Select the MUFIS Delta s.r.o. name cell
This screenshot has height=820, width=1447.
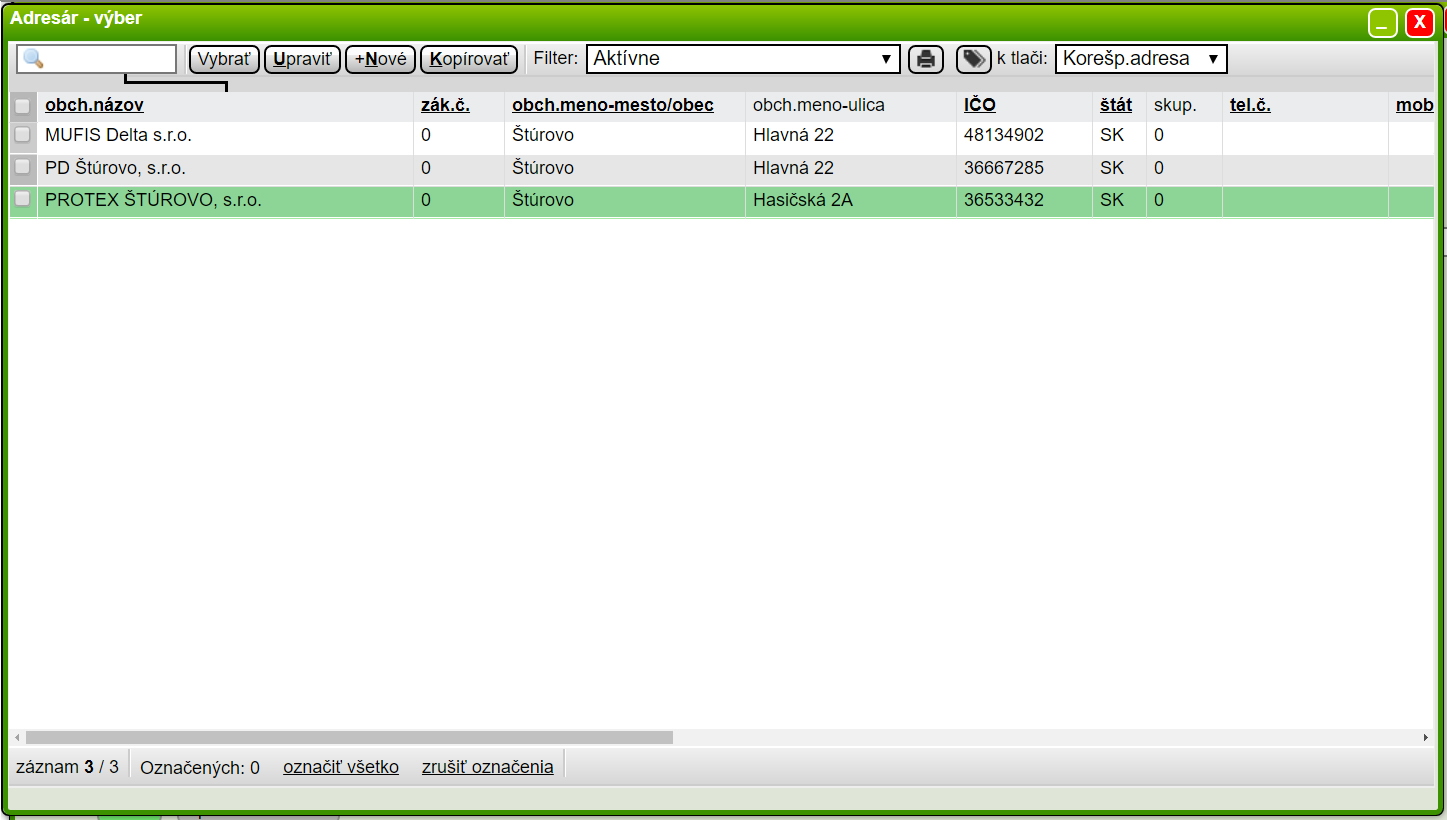(225, 135)
